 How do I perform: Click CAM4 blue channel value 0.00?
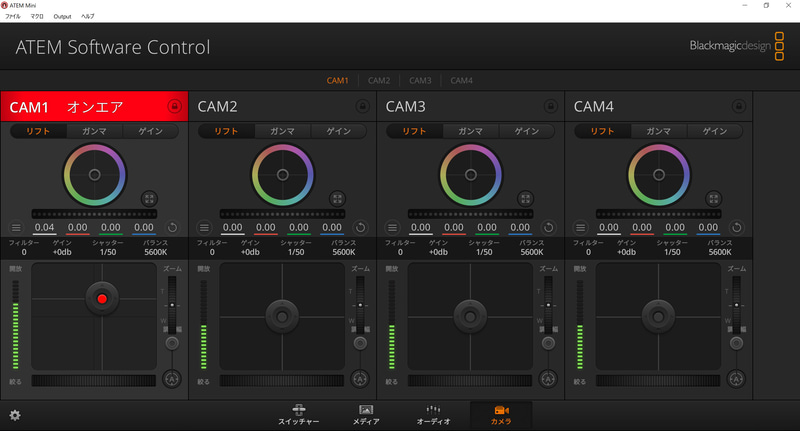708,227
